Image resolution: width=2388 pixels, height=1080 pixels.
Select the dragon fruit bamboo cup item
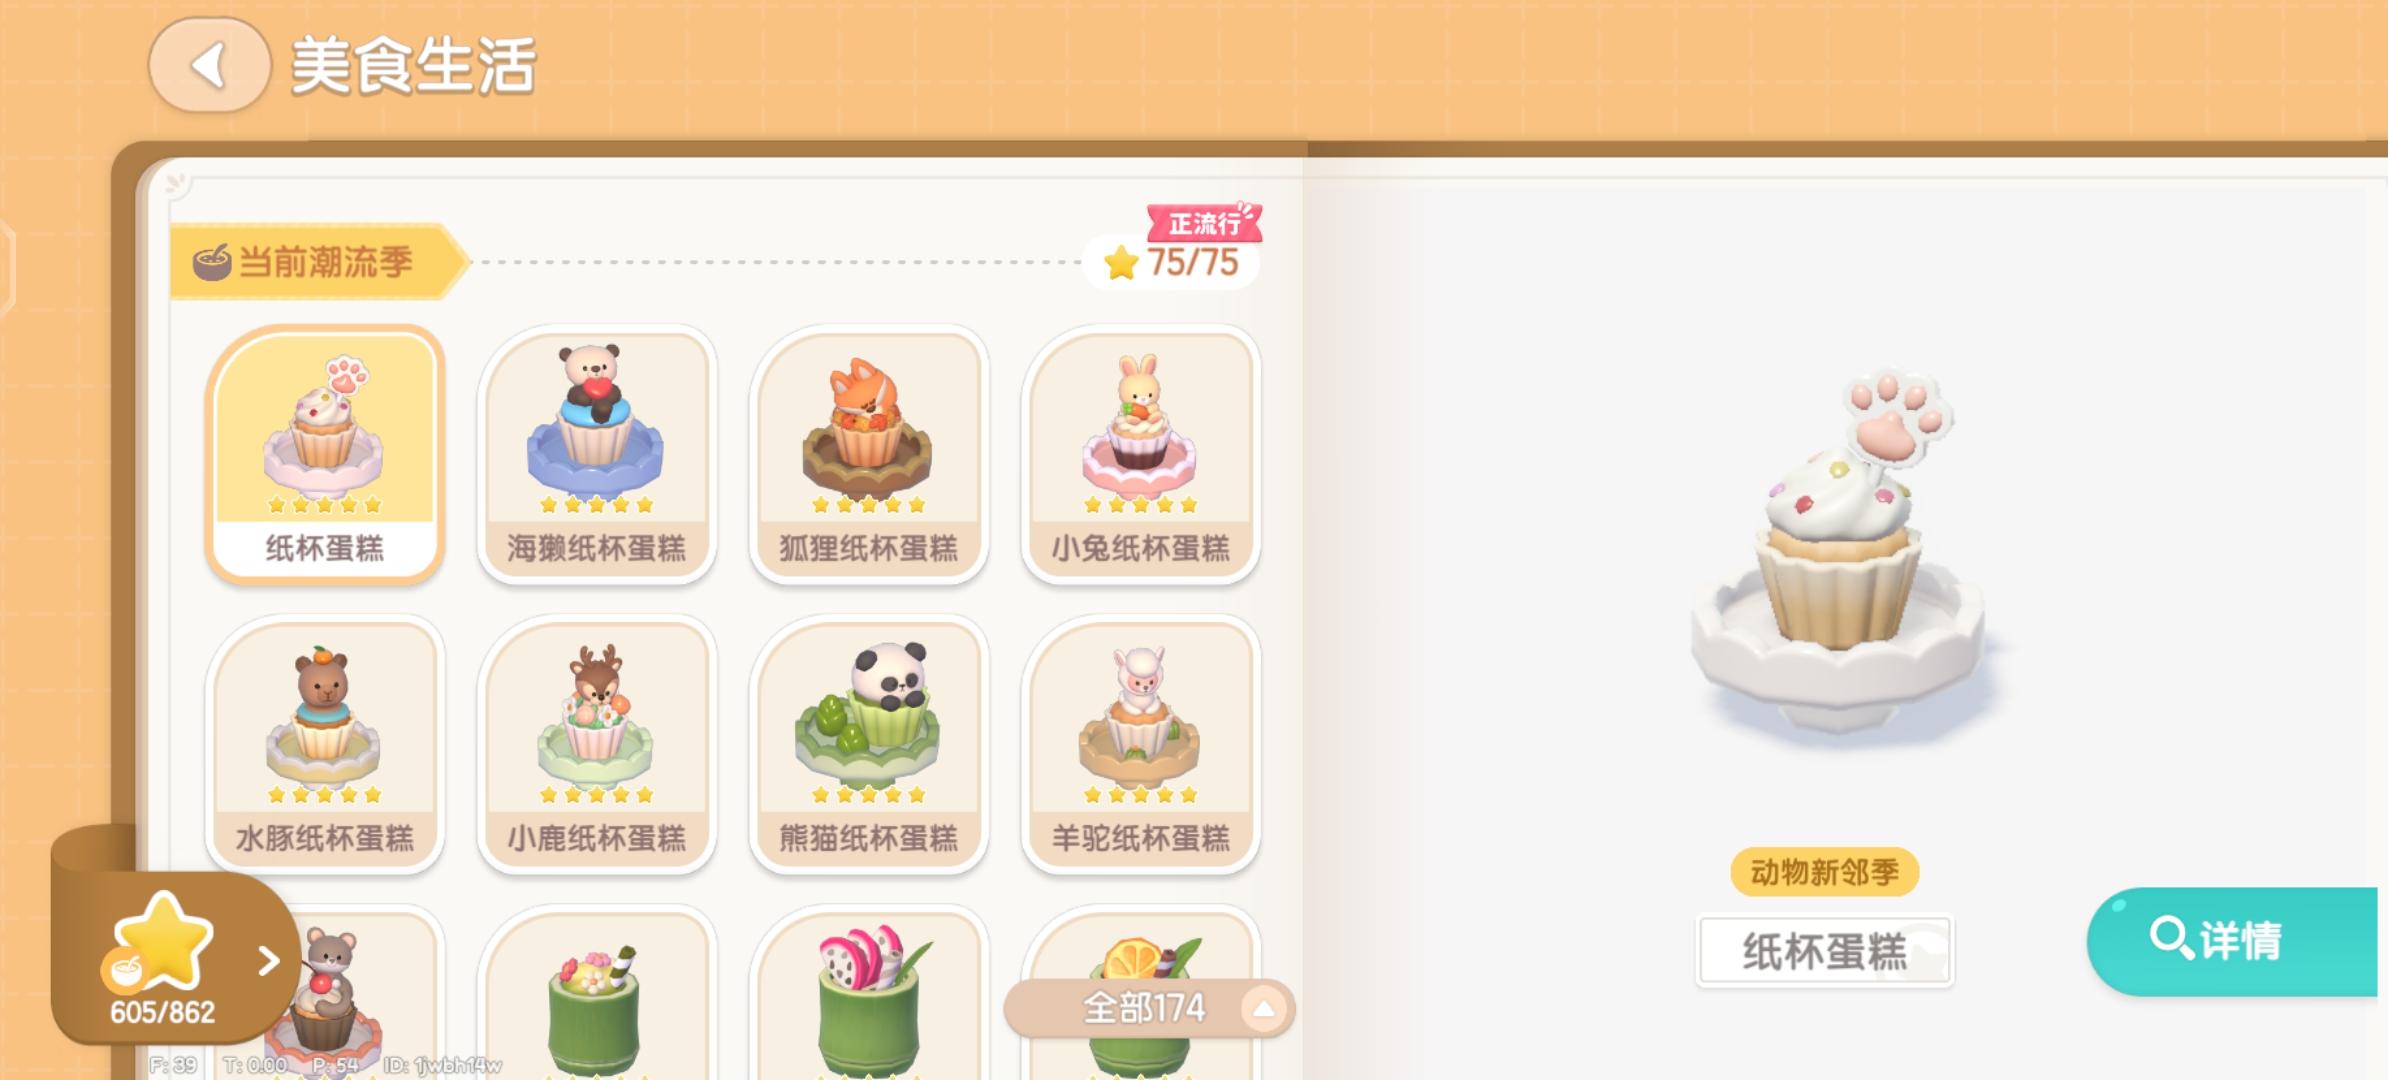tap(869, 993)
